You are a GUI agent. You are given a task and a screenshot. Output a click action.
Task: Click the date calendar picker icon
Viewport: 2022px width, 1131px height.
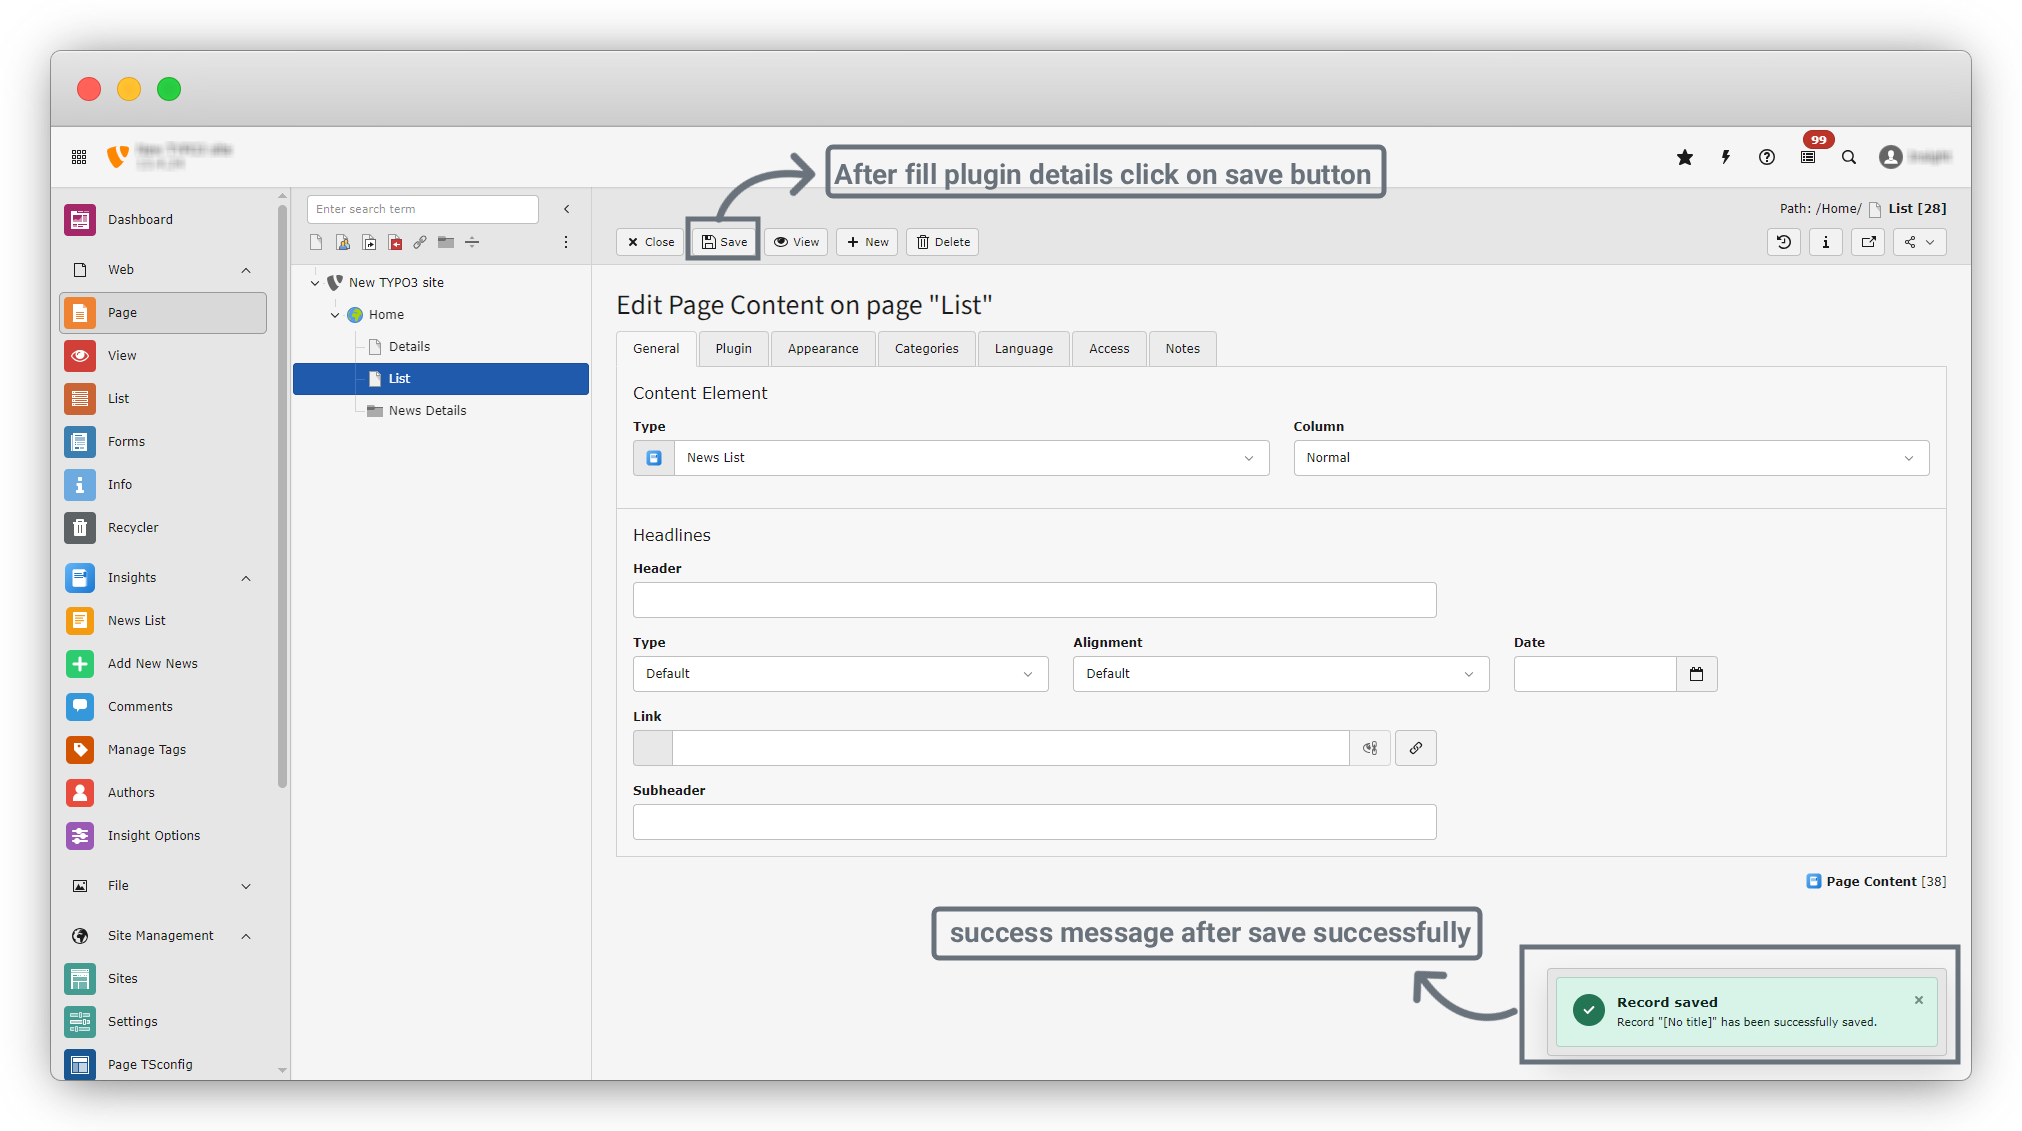pyautogui.click(x=1696, y=674)
